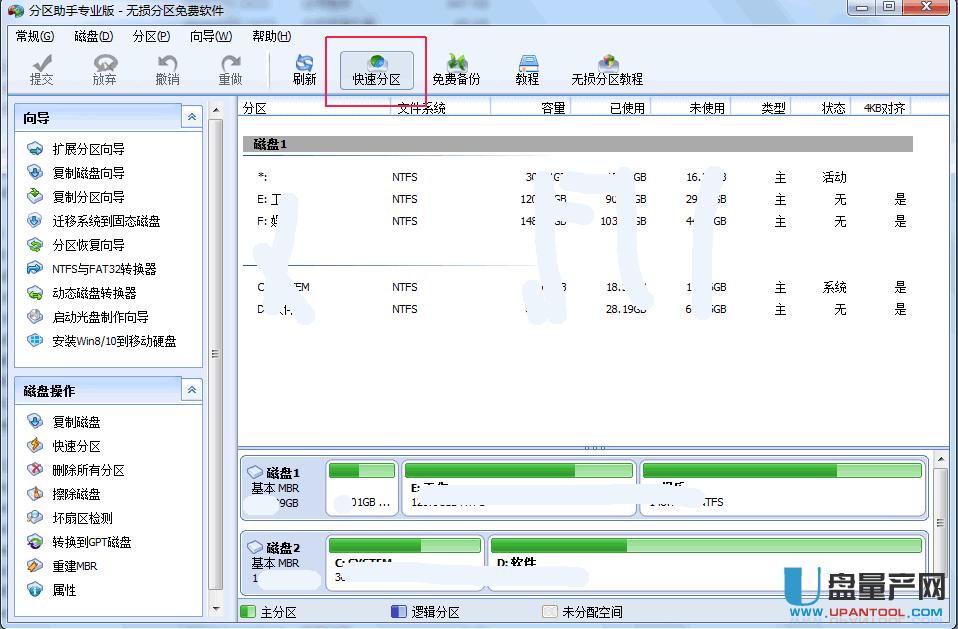Open 快速分区 from the highlighted toolbar icon

pos(376,68)
